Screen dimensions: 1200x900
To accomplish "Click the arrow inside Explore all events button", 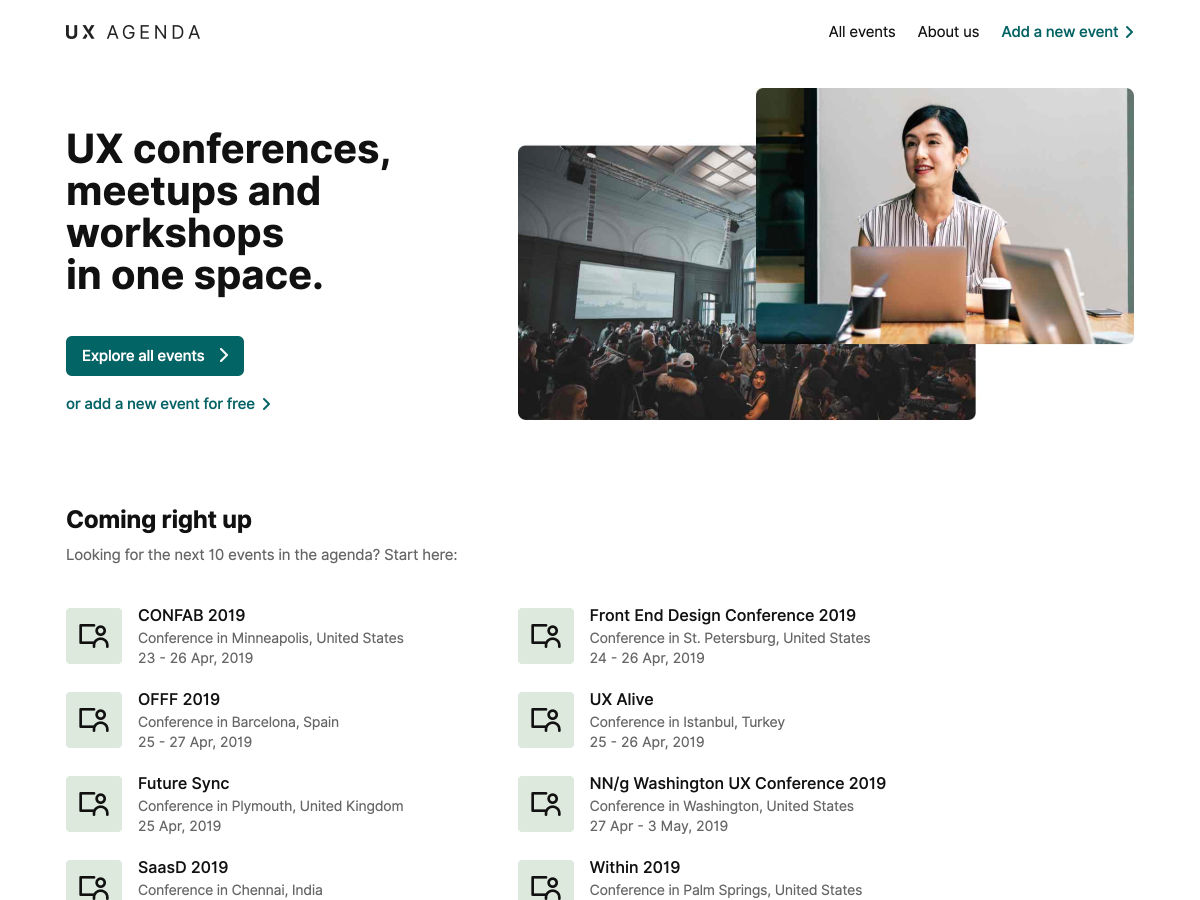I will pos(224,356).
